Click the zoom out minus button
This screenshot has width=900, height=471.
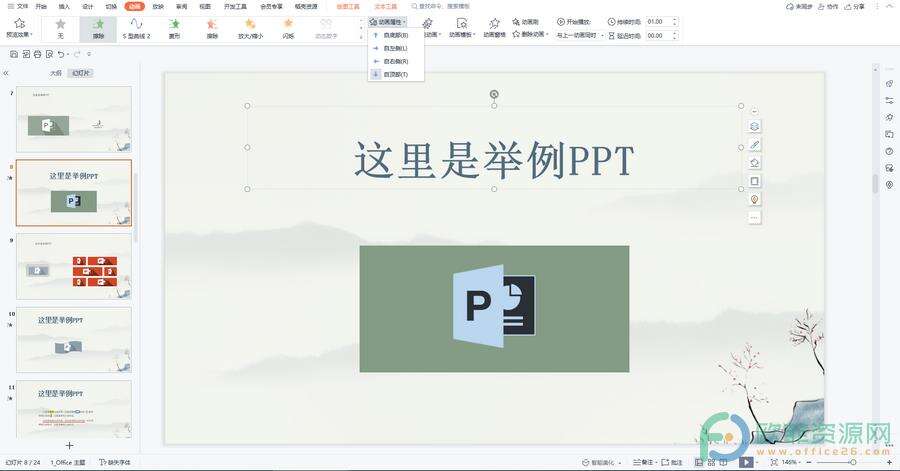(809, 462)
